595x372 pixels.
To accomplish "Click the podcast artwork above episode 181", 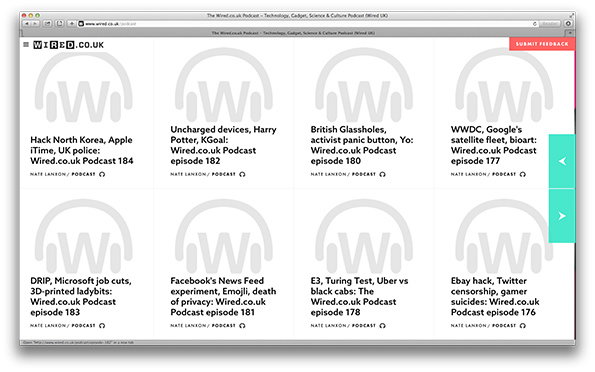I will point(224,236).
